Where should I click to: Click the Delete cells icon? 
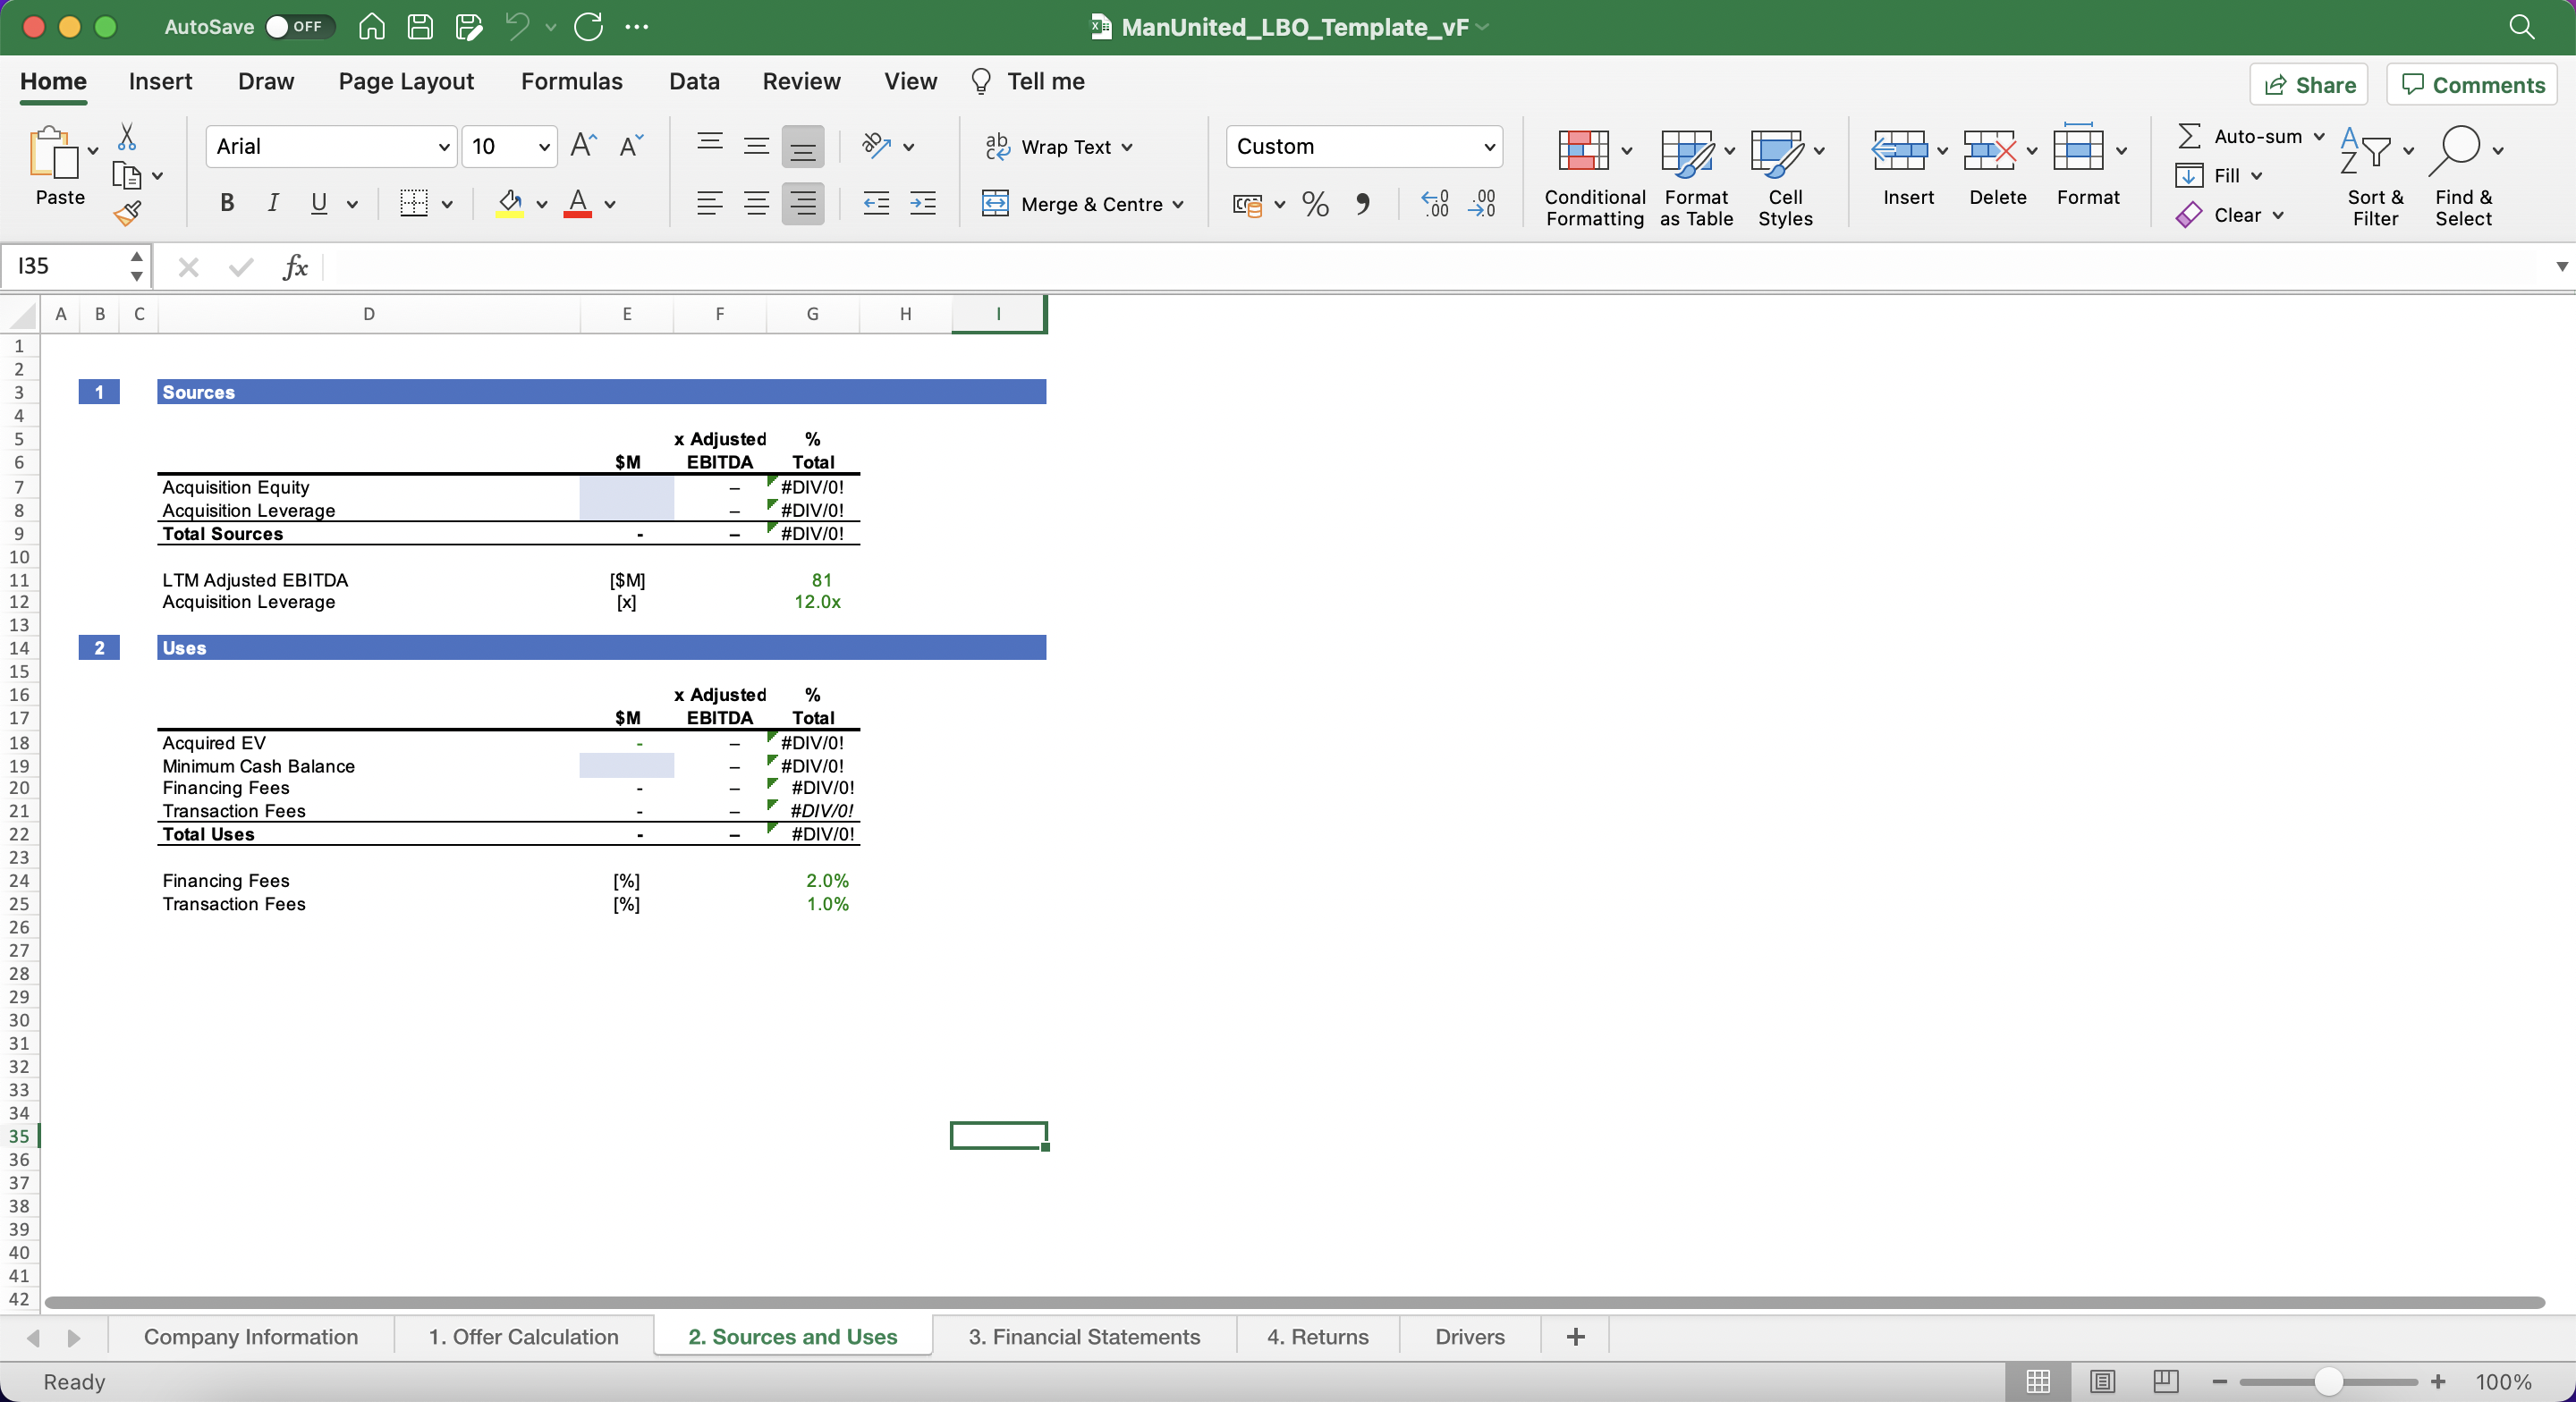click(1989, 150)
